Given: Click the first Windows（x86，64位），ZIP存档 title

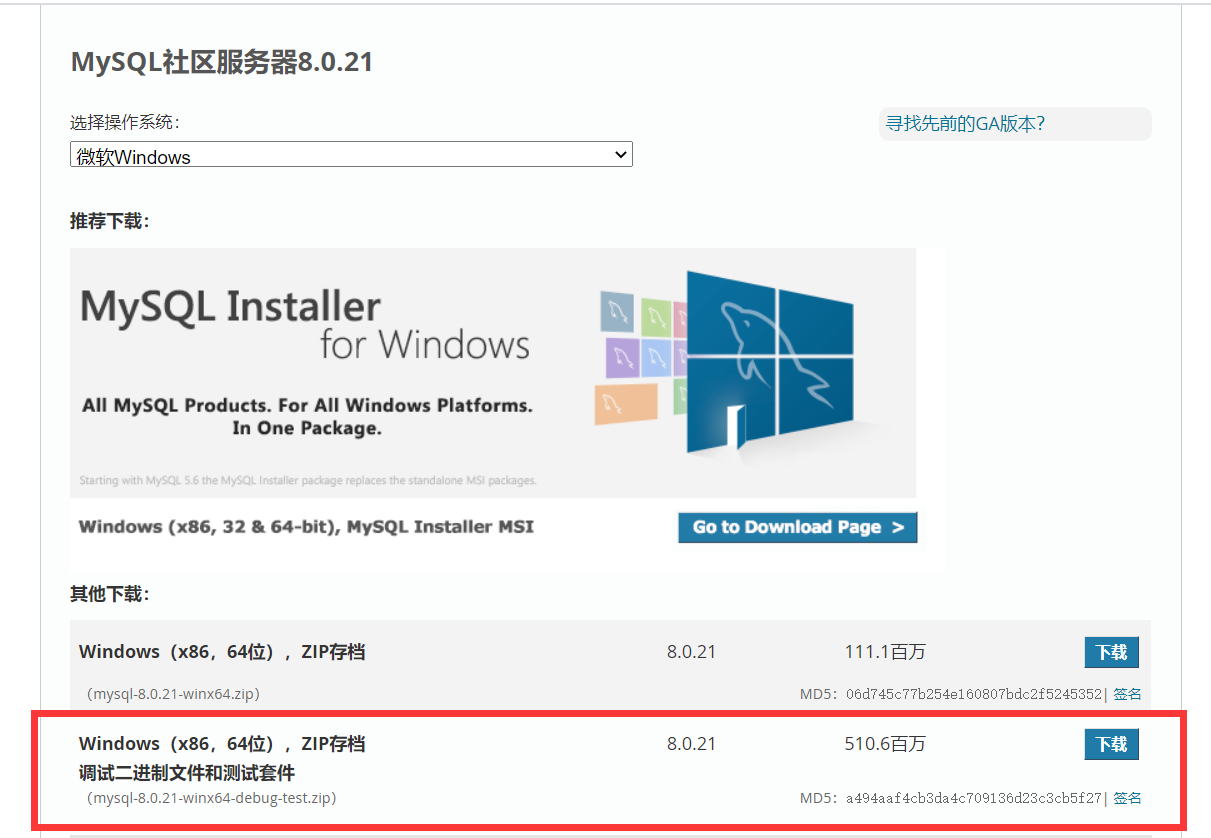Looking at the screenshot, I should (x=222, y=652).
